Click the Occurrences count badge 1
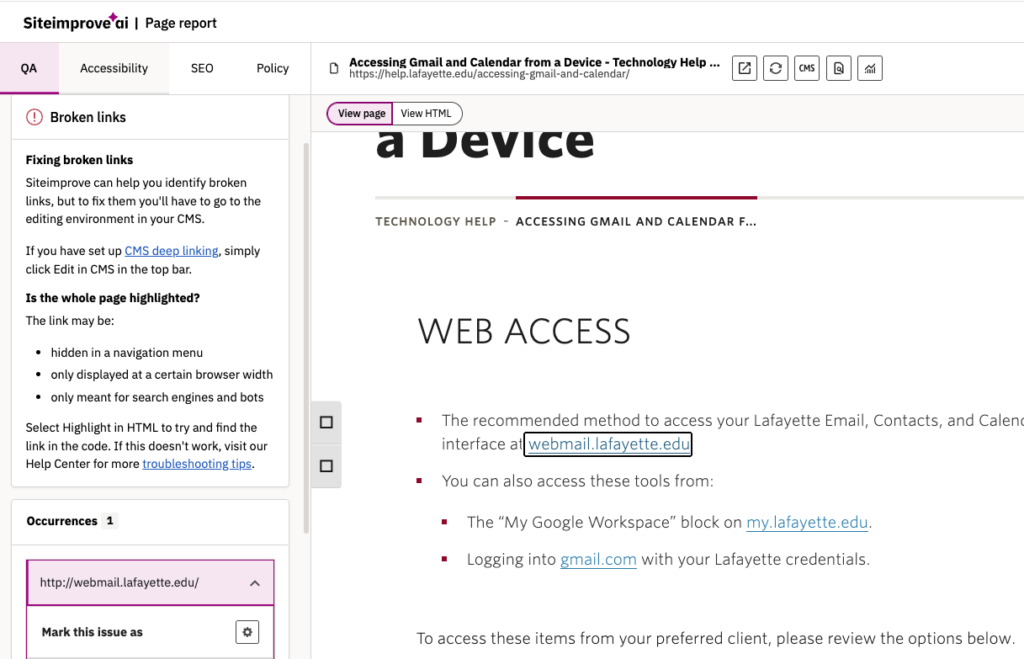The image size is (1024, 659). pyautogui.click(x=110, y=521)
